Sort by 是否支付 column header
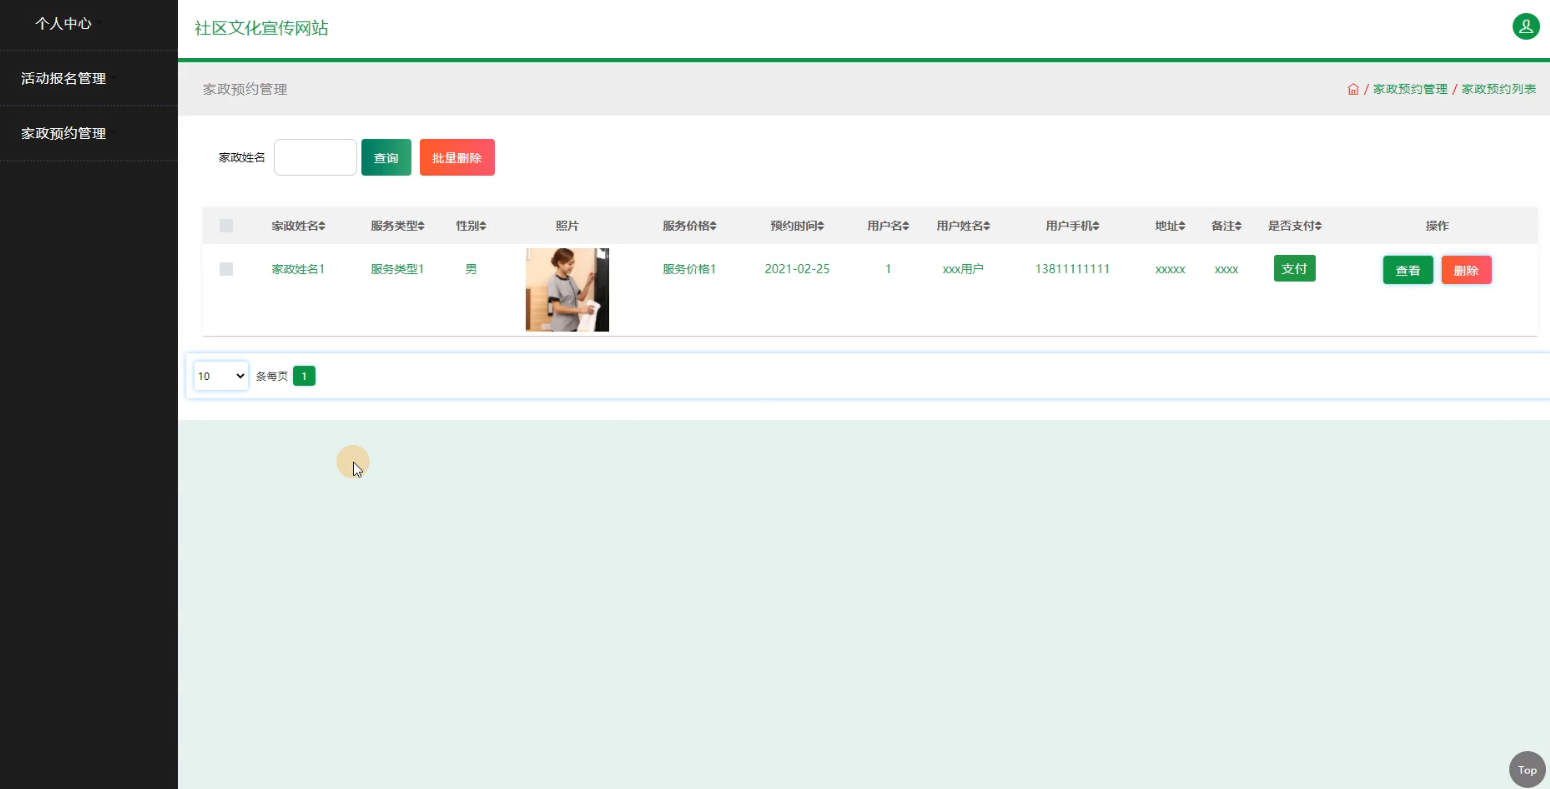The width and height of the screenshot is (1550, 789). tap(1295, 226)
